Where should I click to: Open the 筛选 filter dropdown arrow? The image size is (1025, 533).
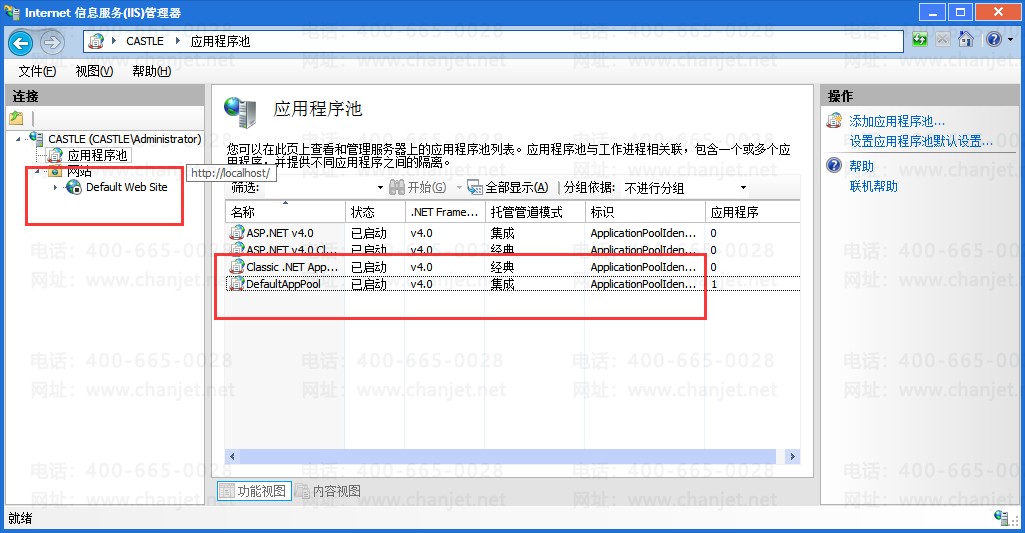coord(380,188)
